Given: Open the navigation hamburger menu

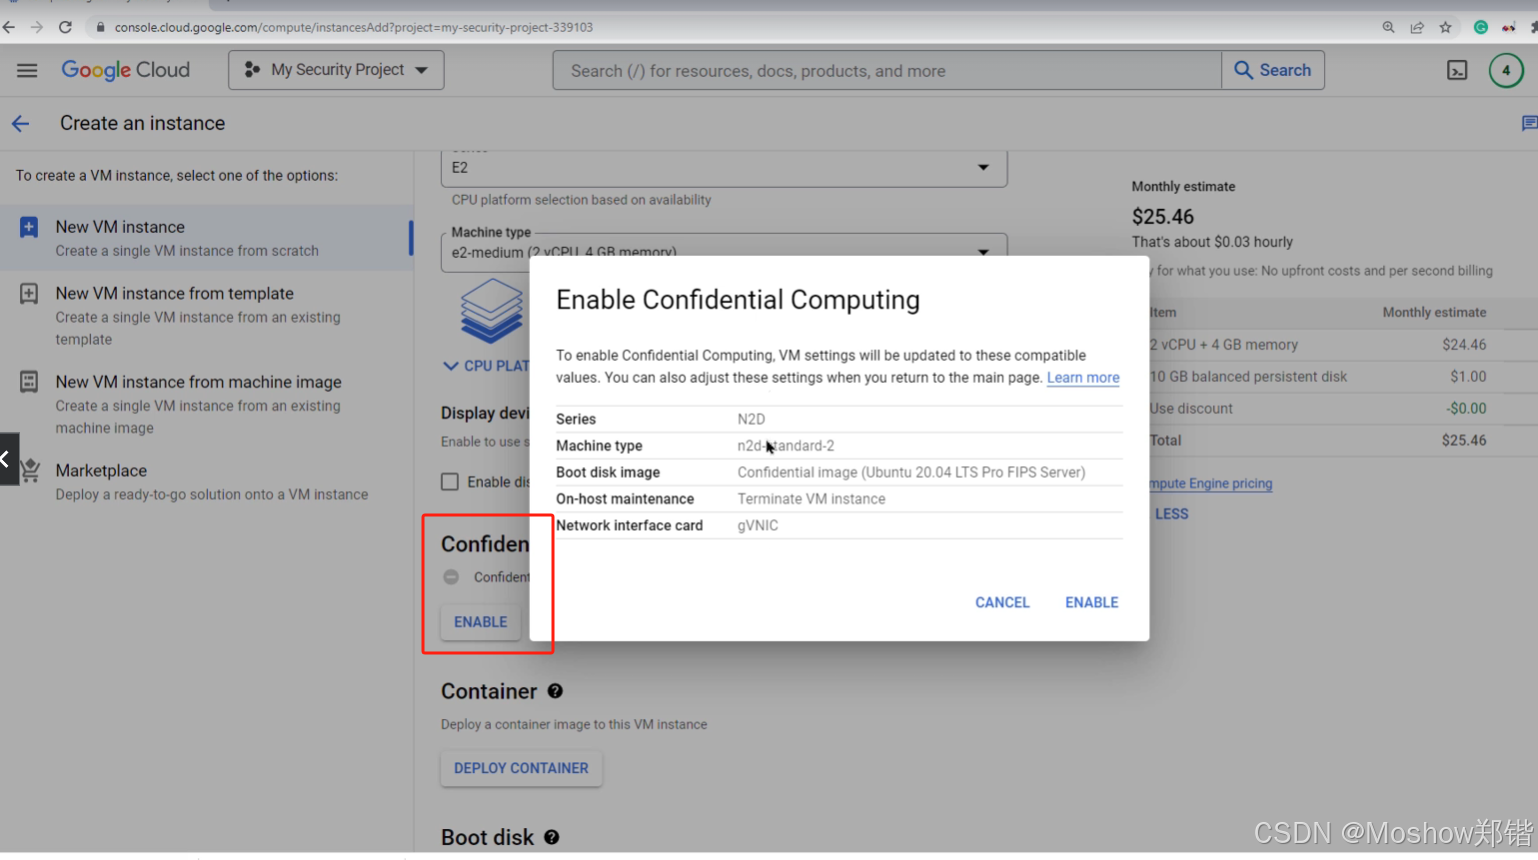Looking at the screenshot, I should pyautogui.click(x=27, y=70).
